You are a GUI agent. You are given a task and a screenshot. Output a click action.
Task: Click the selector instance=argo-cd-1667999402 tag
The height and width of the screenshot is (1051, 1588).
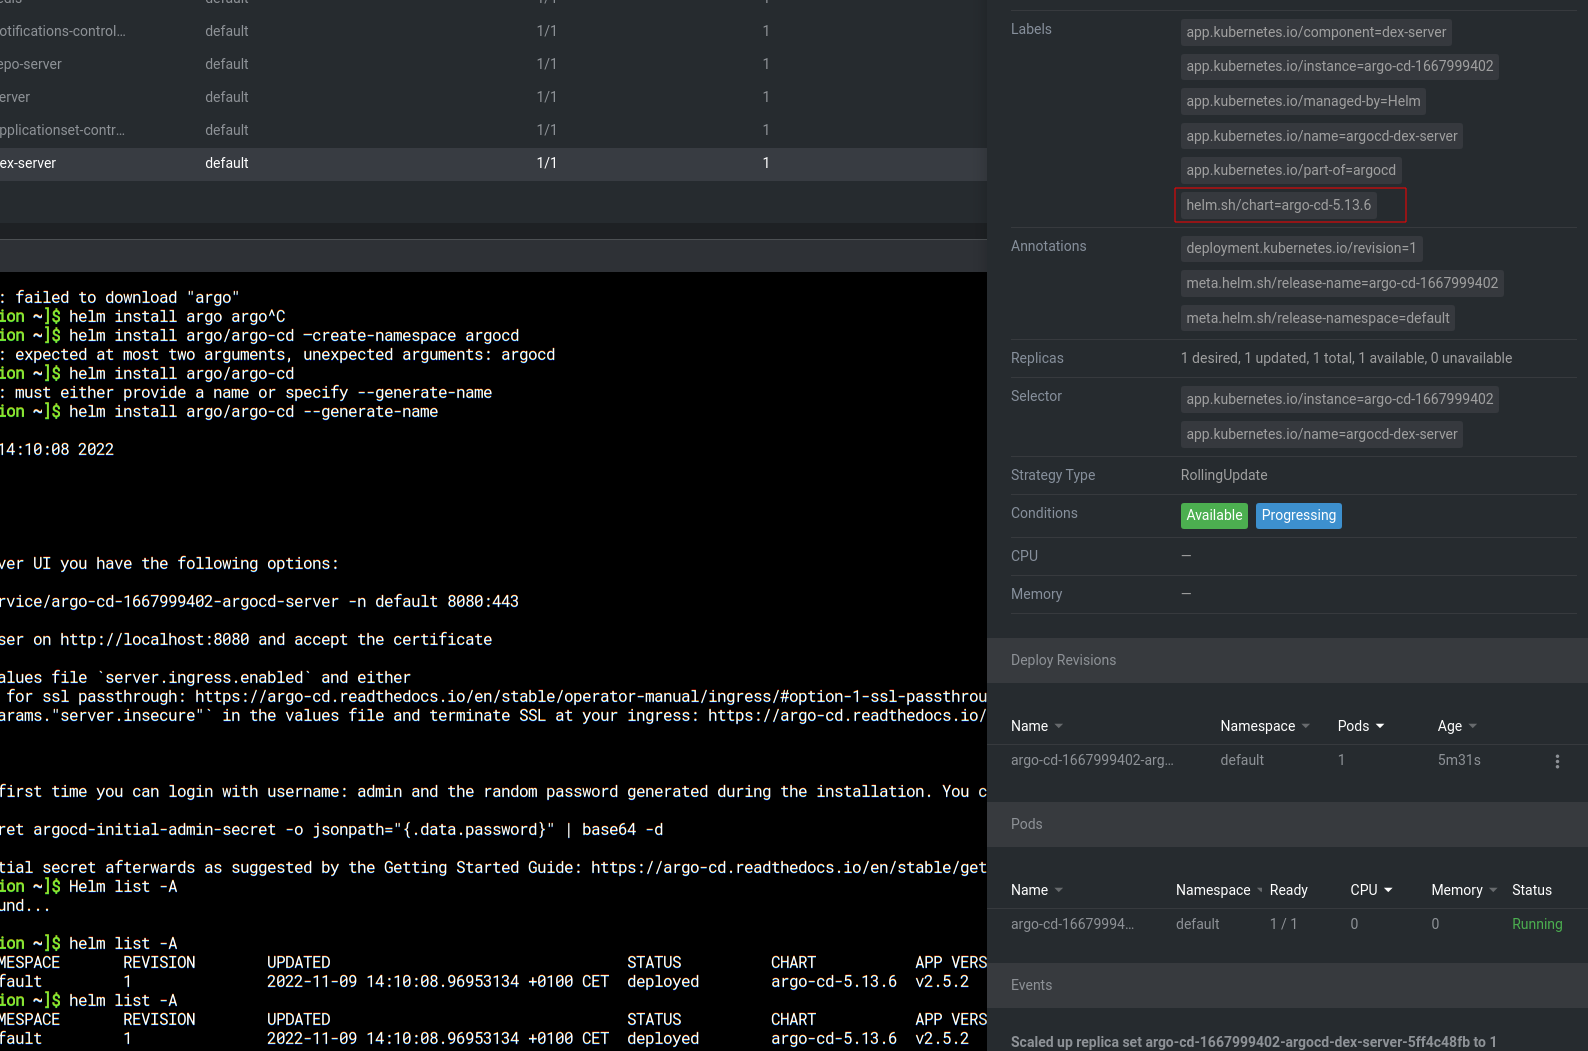pos(1339,399)
